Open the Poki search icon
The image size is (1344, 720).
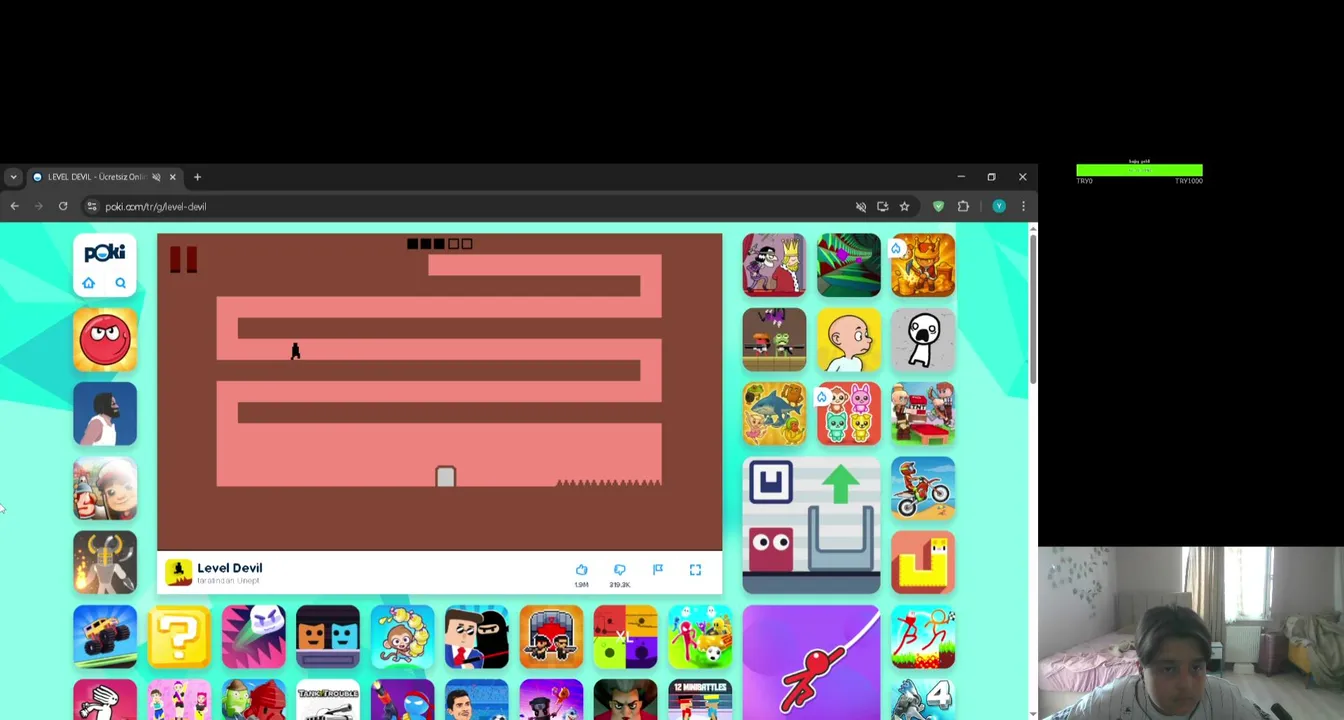pos(120,283)
